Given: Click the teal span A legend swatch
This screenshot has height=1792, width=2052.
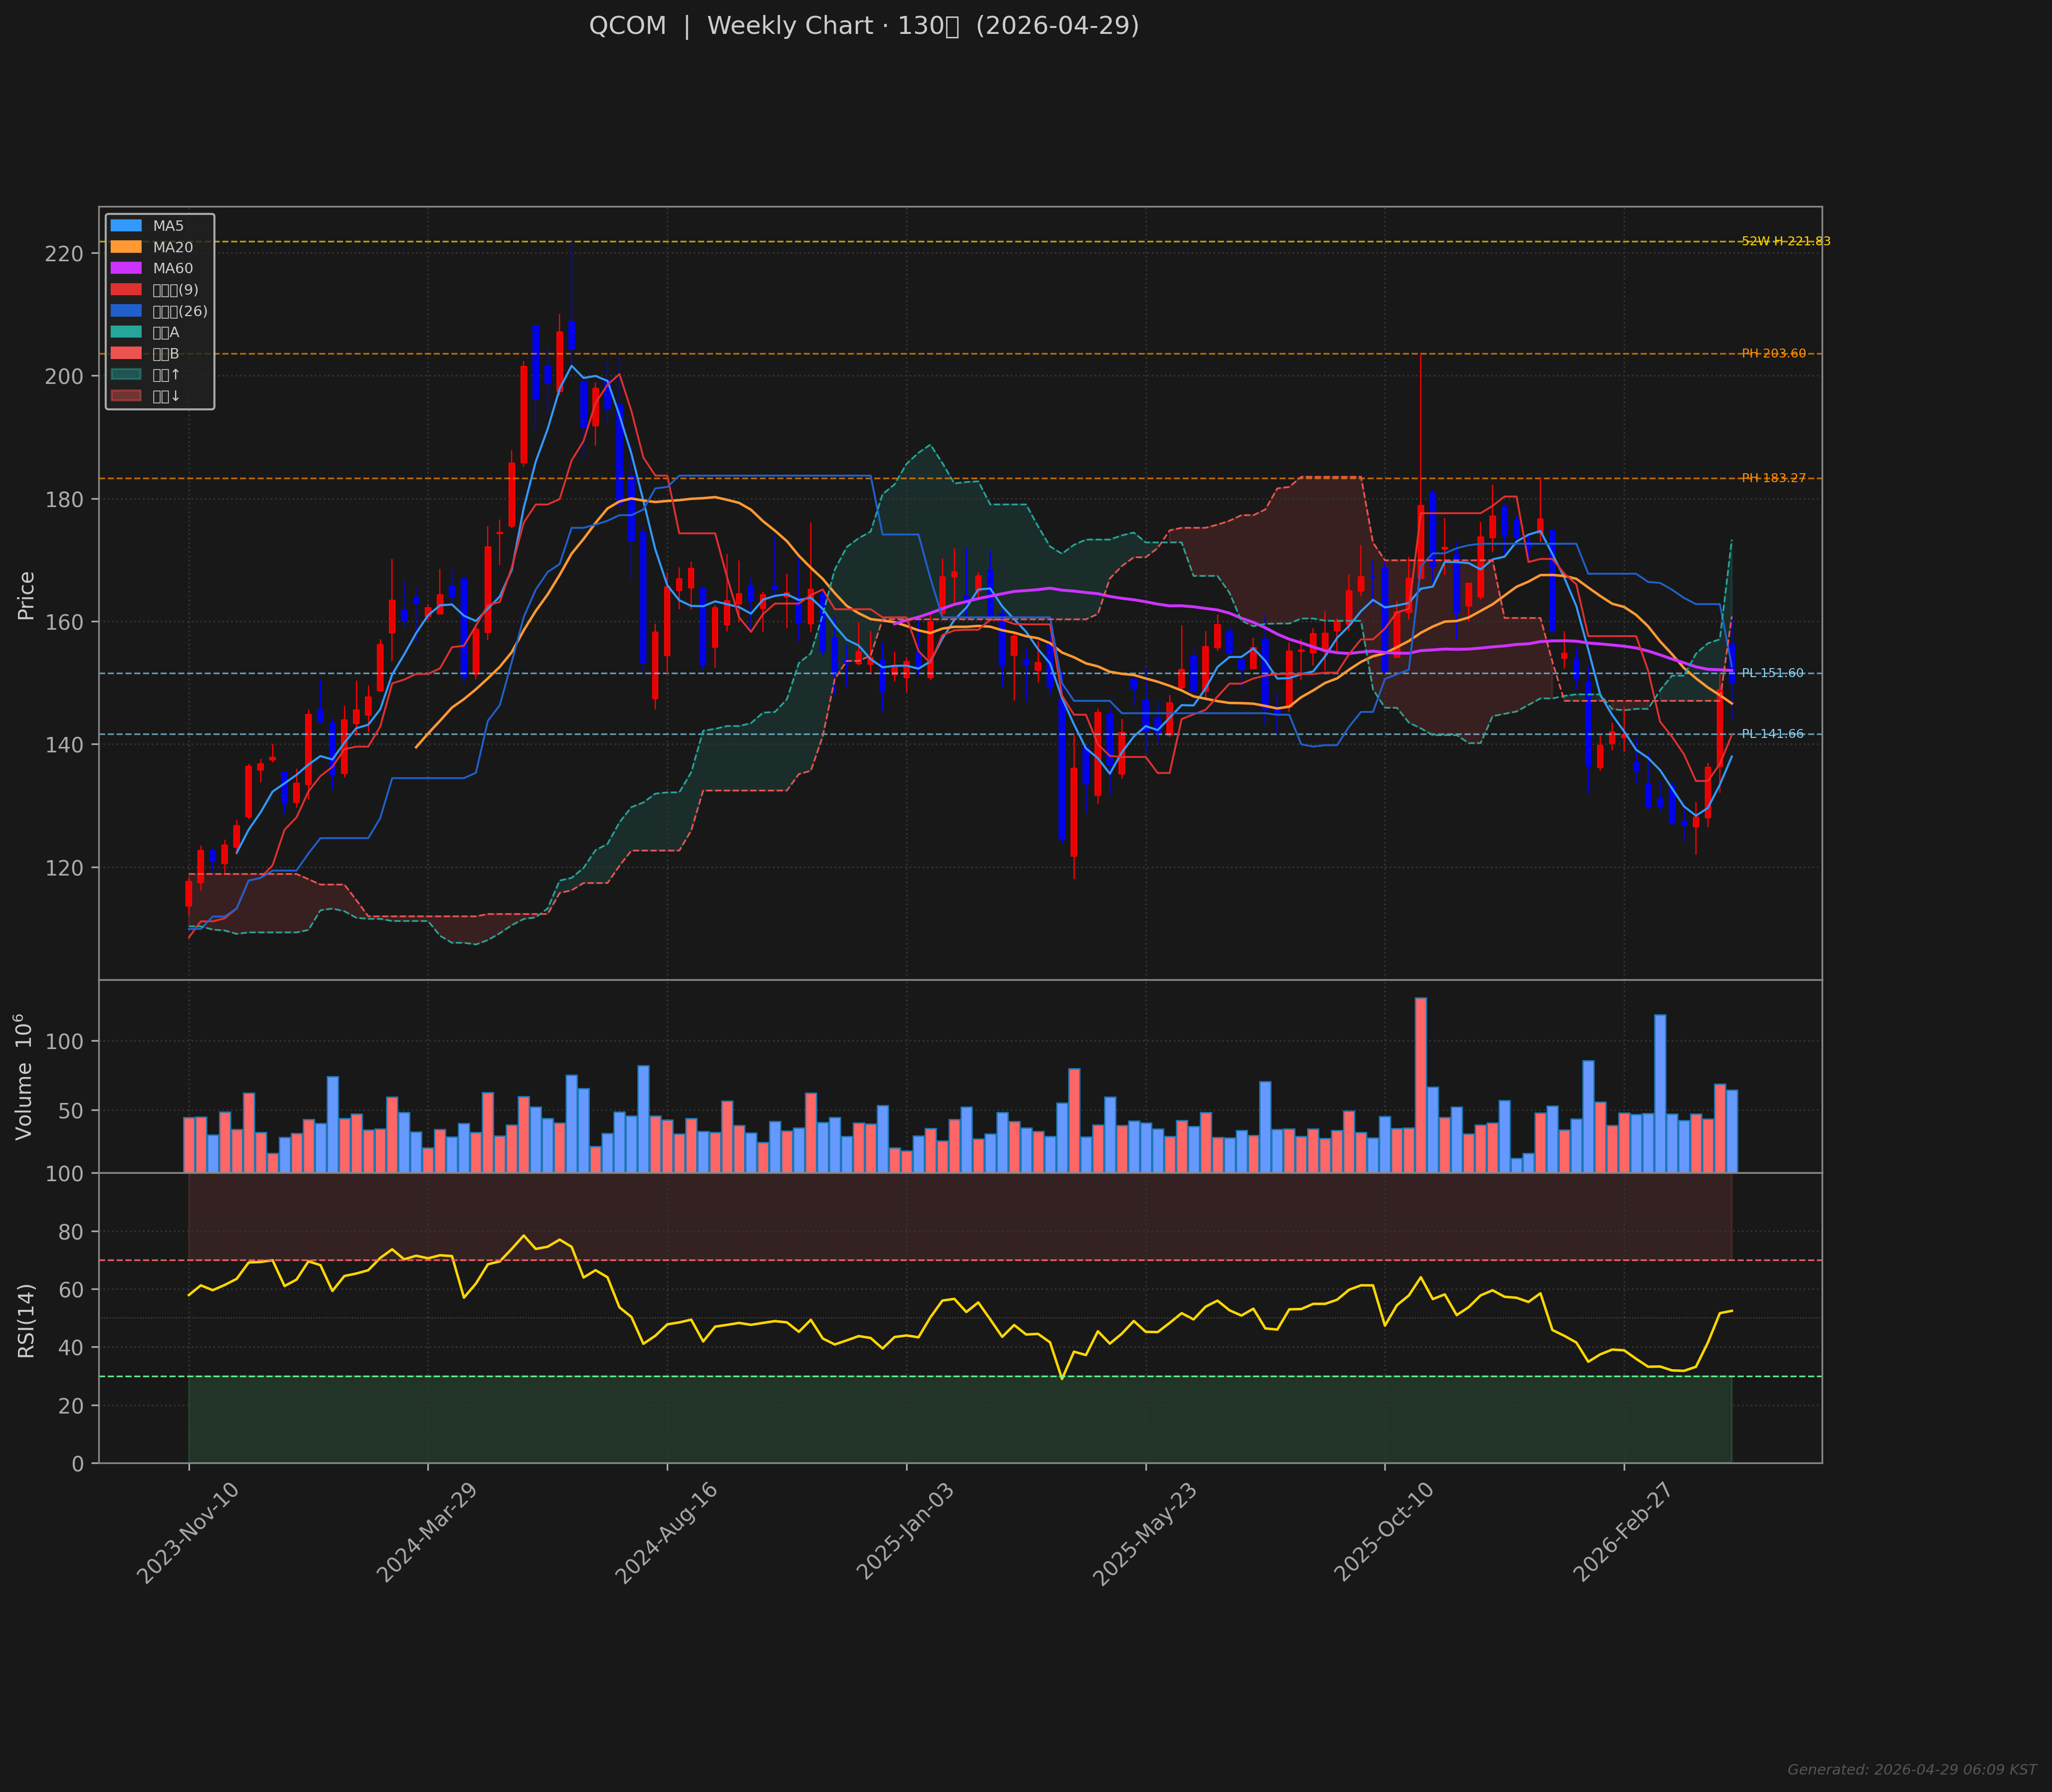Looking at the screenshot, I should click(x=126, y=332).
